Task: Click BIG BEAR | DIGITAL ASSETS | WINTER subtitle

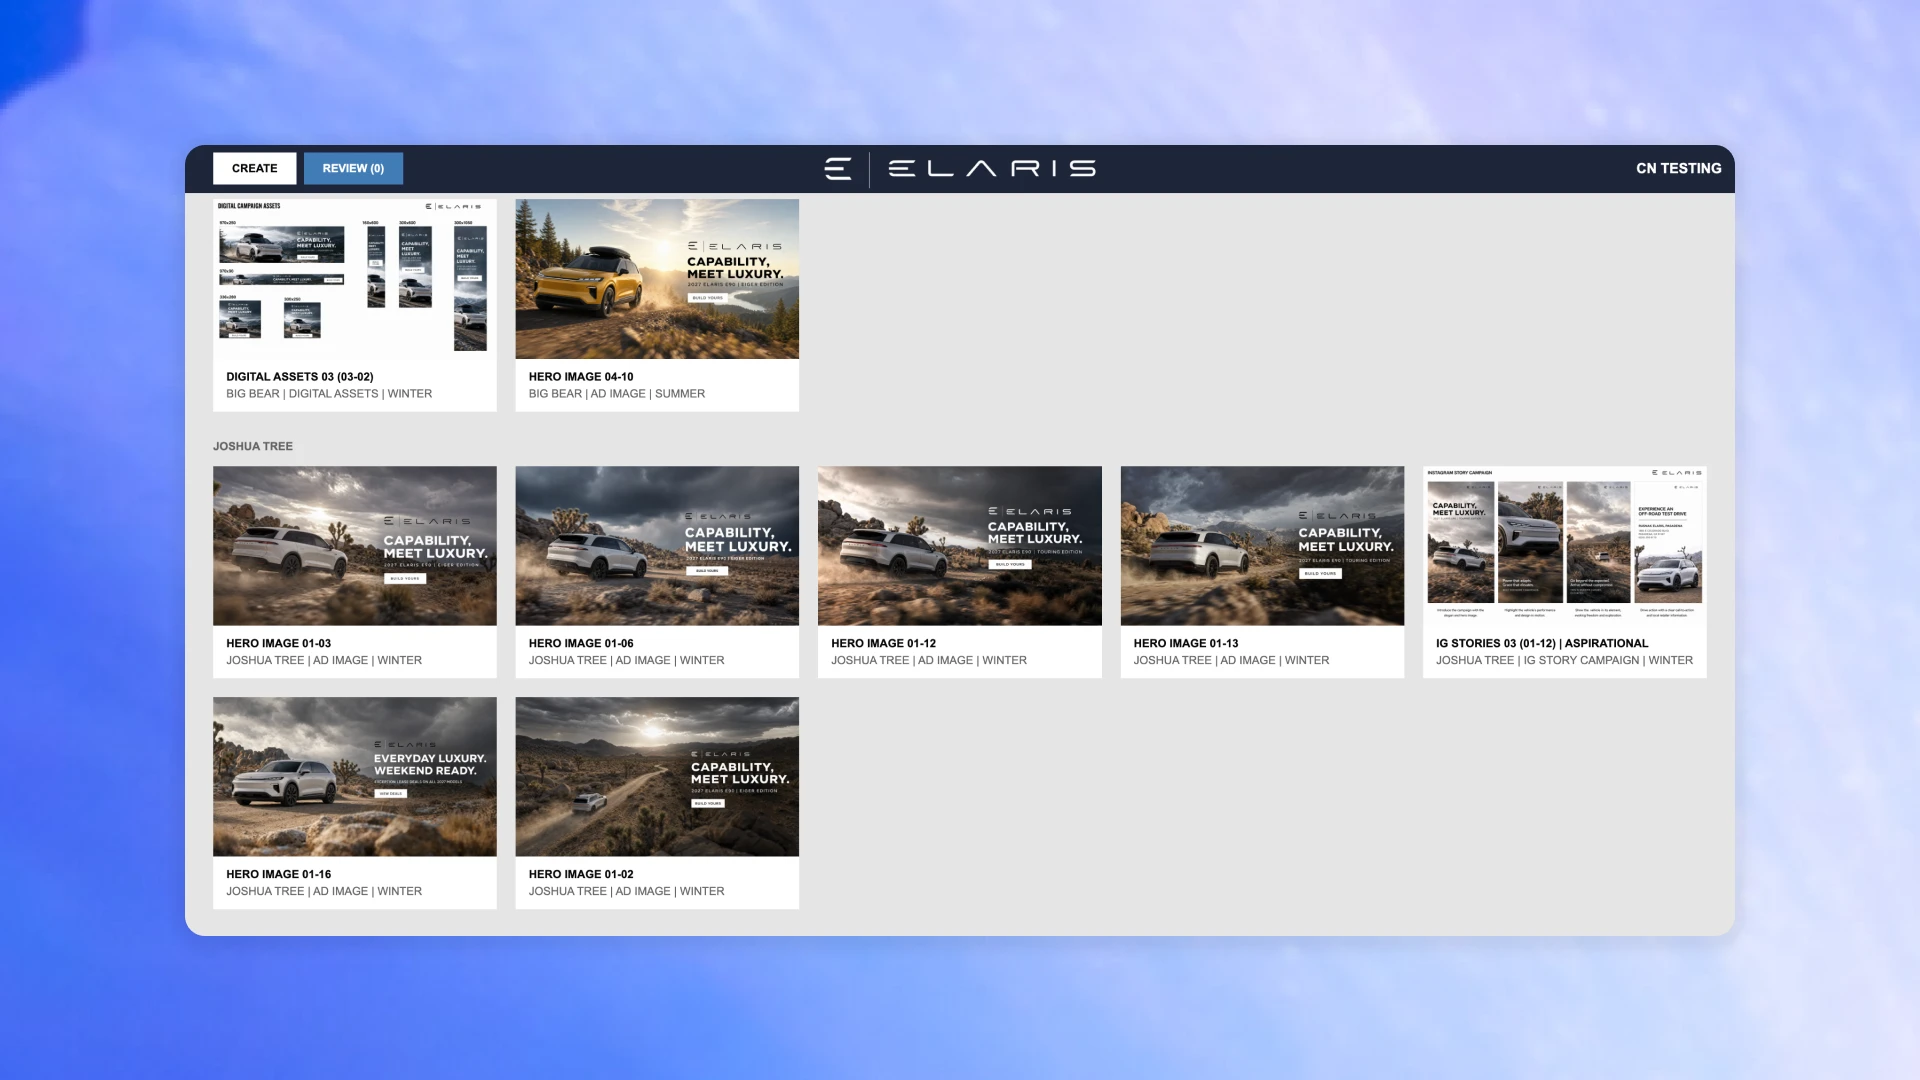Action: [329, 394]
